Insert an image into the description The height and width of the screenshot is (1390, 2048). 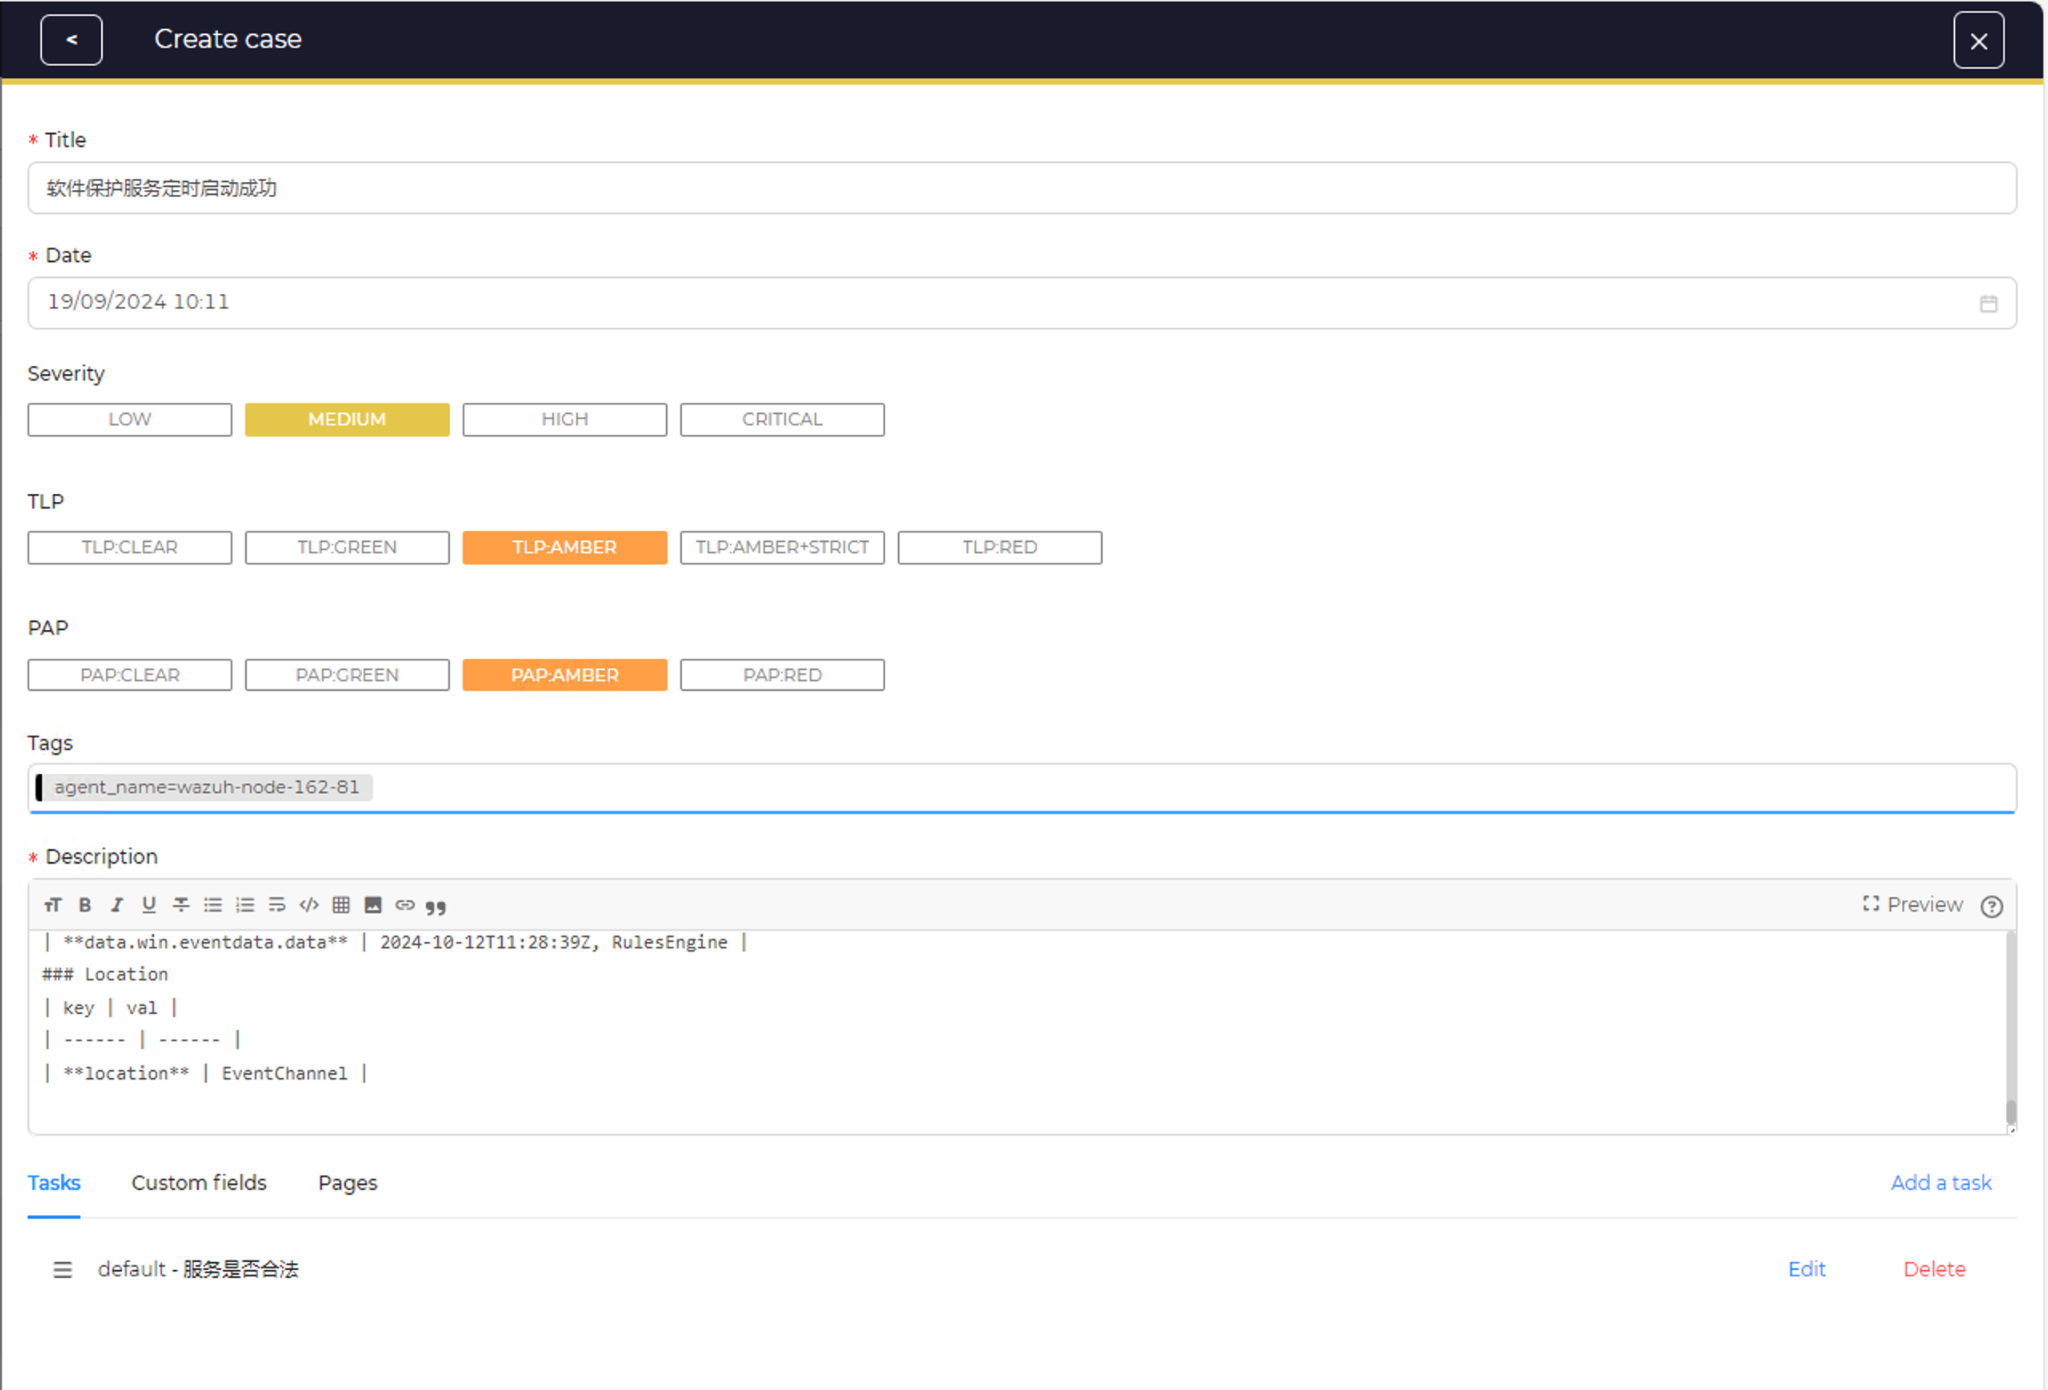point(373,905)
